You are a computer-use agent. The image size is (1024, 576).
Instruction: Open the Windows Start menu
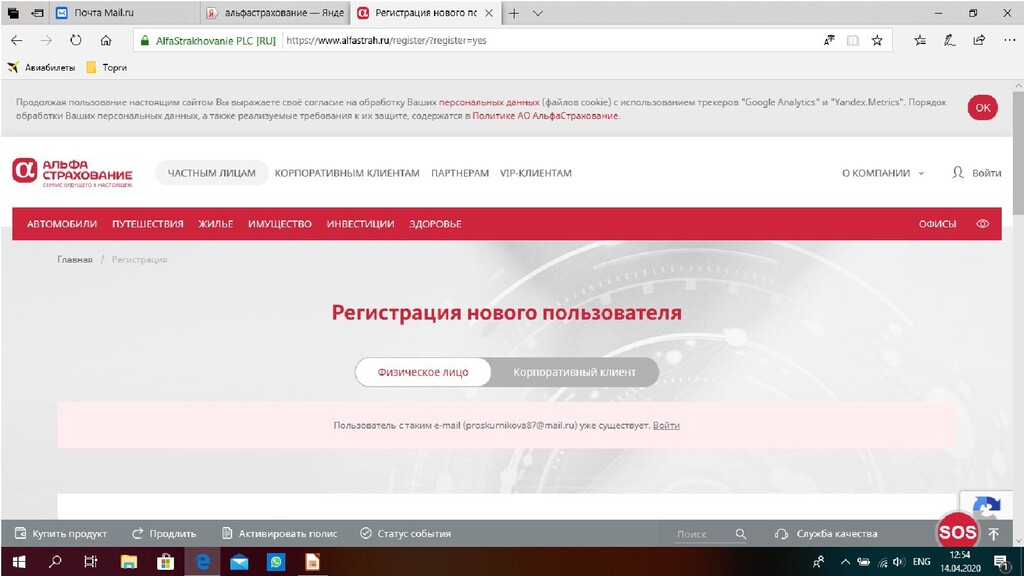click(x=19, y=562)
